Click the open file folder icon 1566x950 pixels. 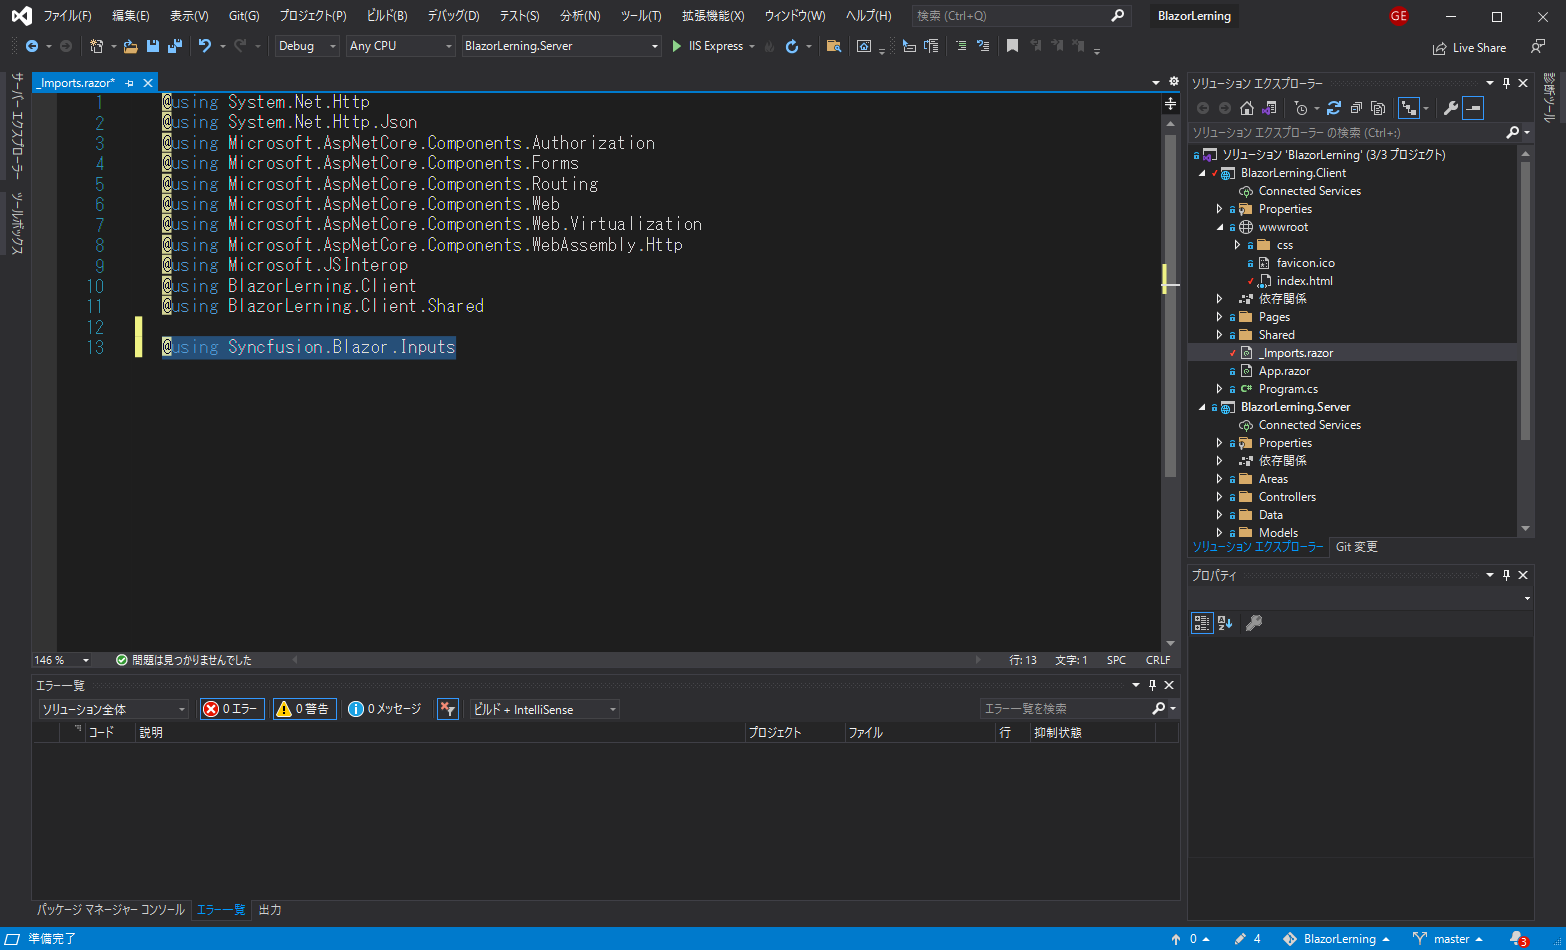[131, 46]
